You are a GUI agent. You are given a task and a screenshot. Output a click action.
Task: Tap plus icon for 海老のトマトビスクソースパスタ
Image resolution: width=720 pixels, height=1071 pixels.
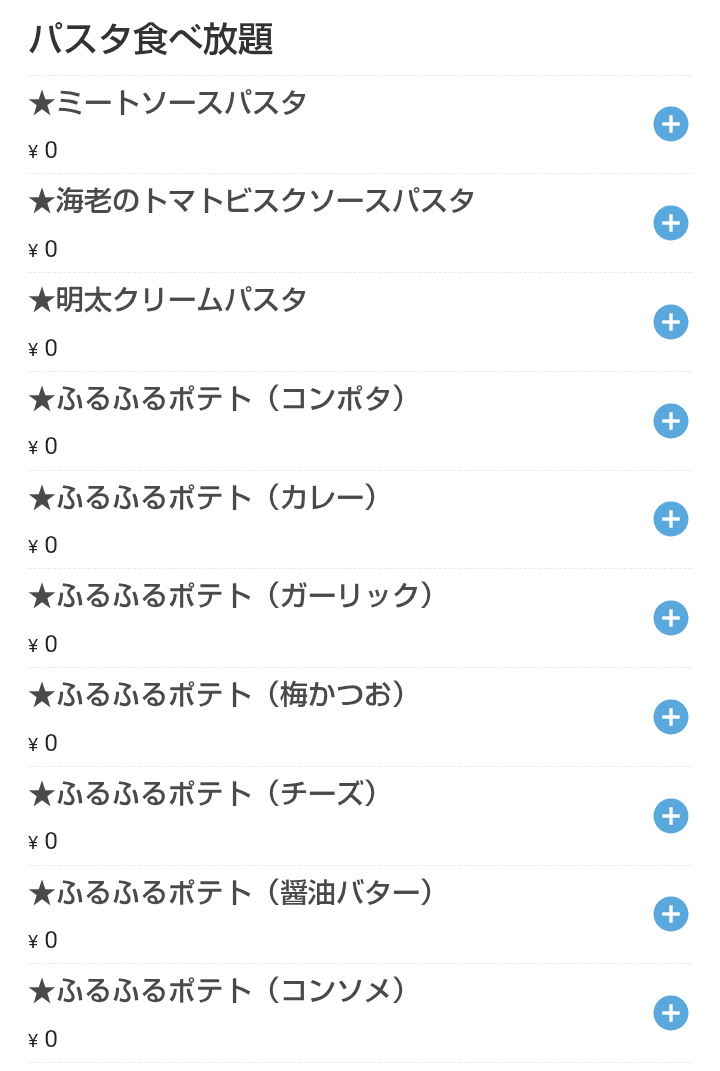click(671, 223)
